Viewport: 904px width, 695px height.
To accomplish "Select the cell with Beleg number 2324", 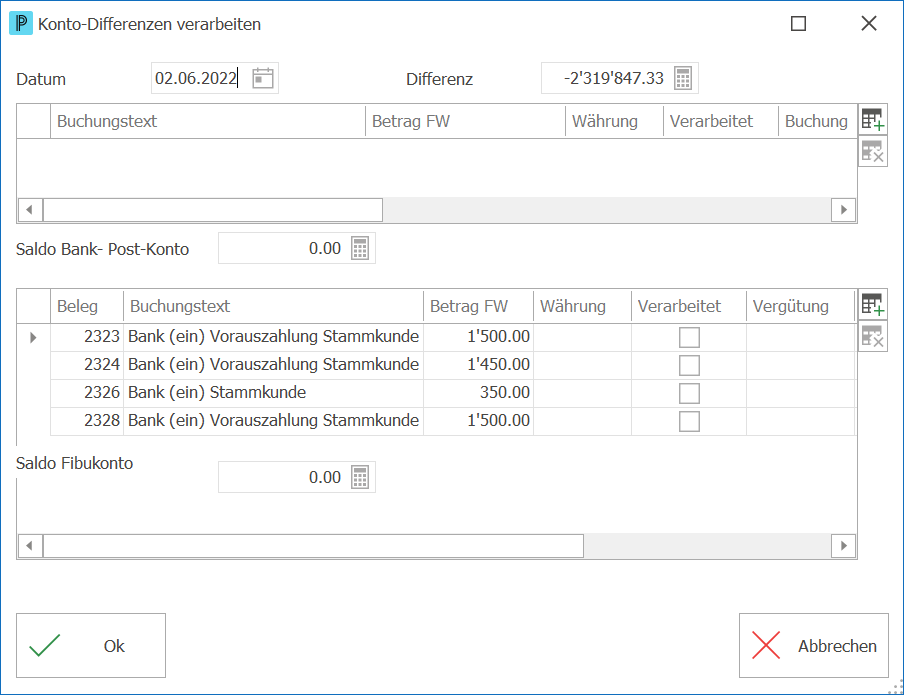I will coord(87,365).
